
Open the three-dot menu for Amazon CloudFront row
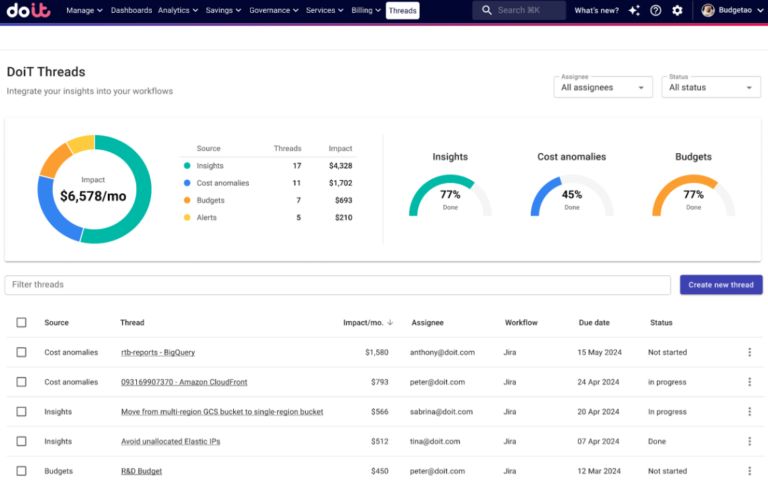(749, 382)
